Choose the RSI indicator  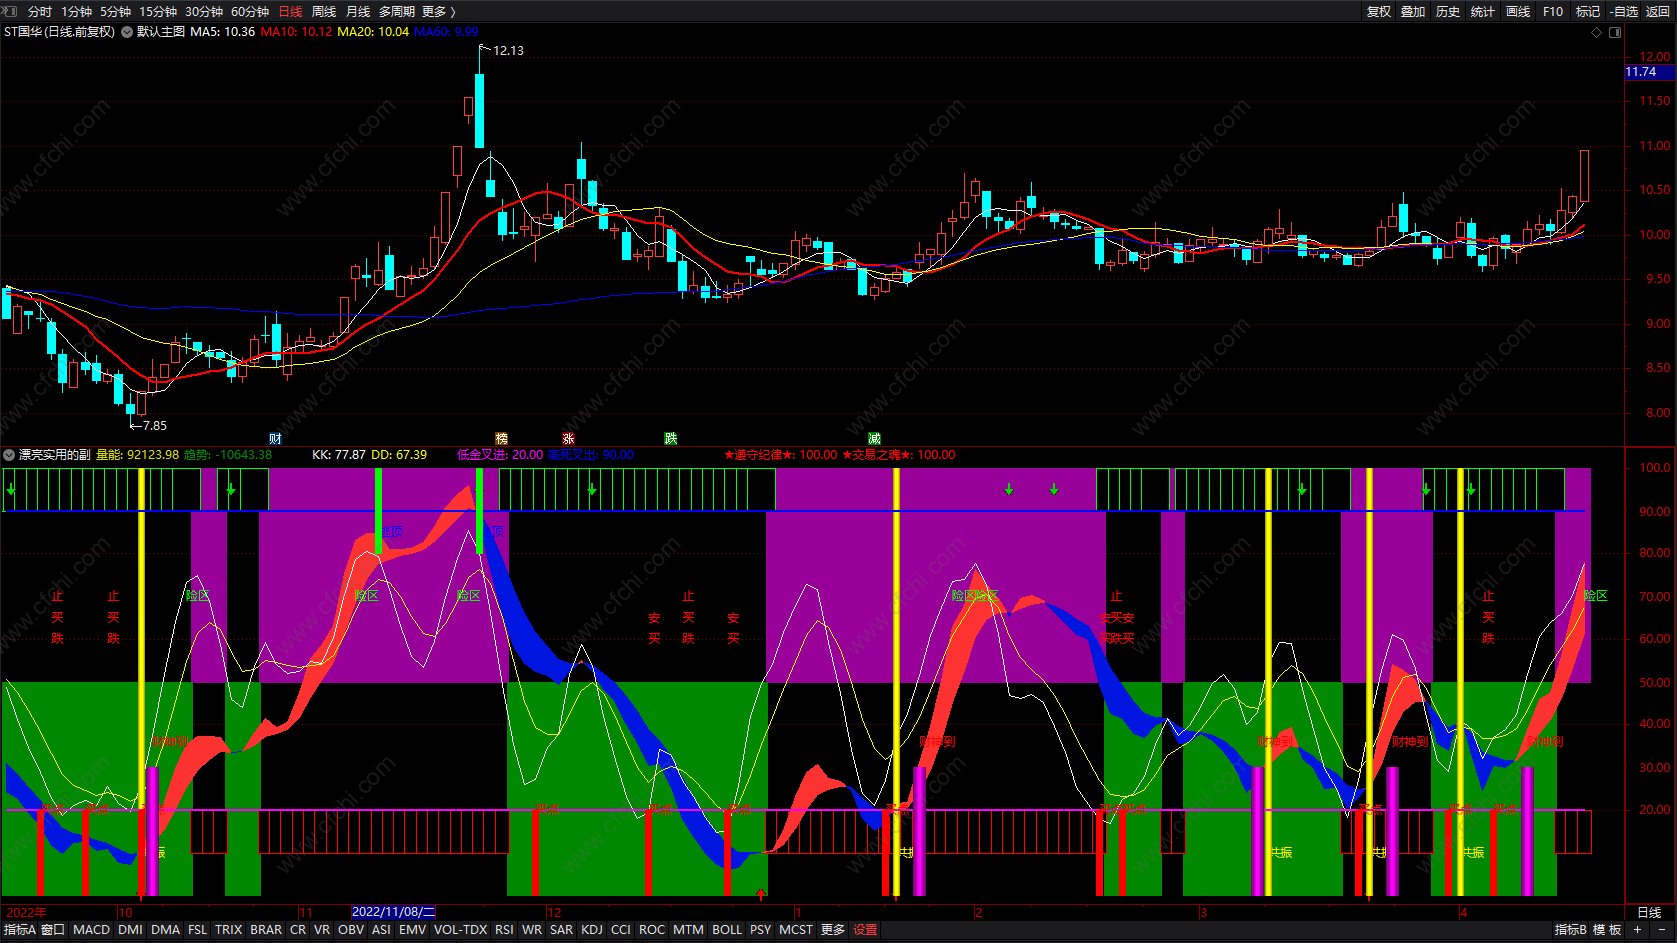(x=504, y=930)
